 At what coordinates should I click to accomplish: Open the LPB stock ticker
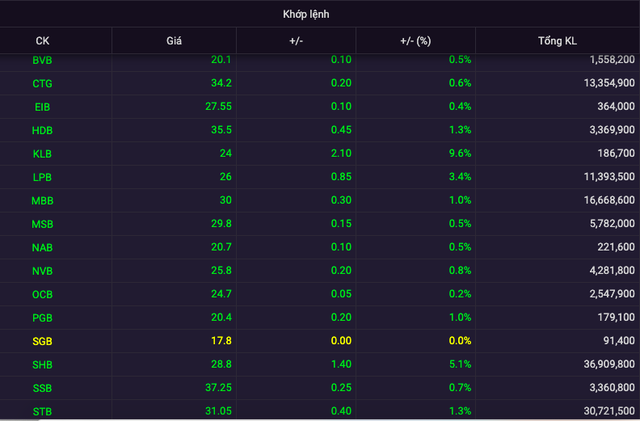click(x=42, y=177)
